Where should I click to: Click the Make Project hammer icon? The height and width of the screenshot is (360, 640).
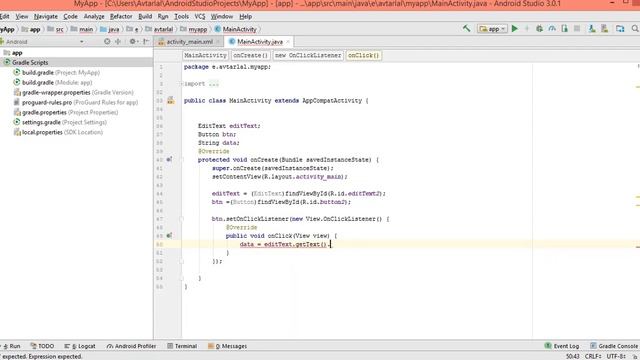(467, 29)
